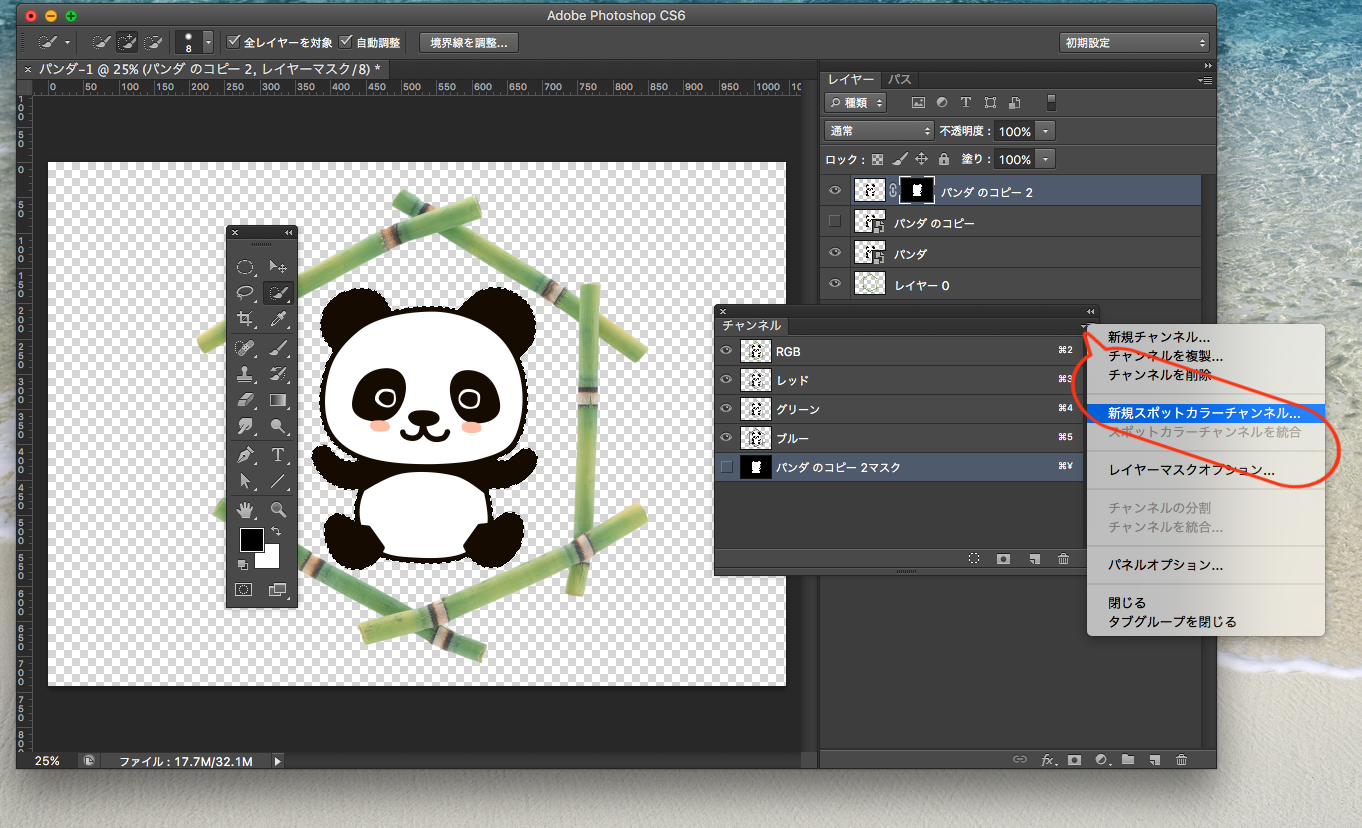The height and width of the screenshot is (828, 1362).
Task: Select the Eyedropper tool
Action: coord(278,319)
